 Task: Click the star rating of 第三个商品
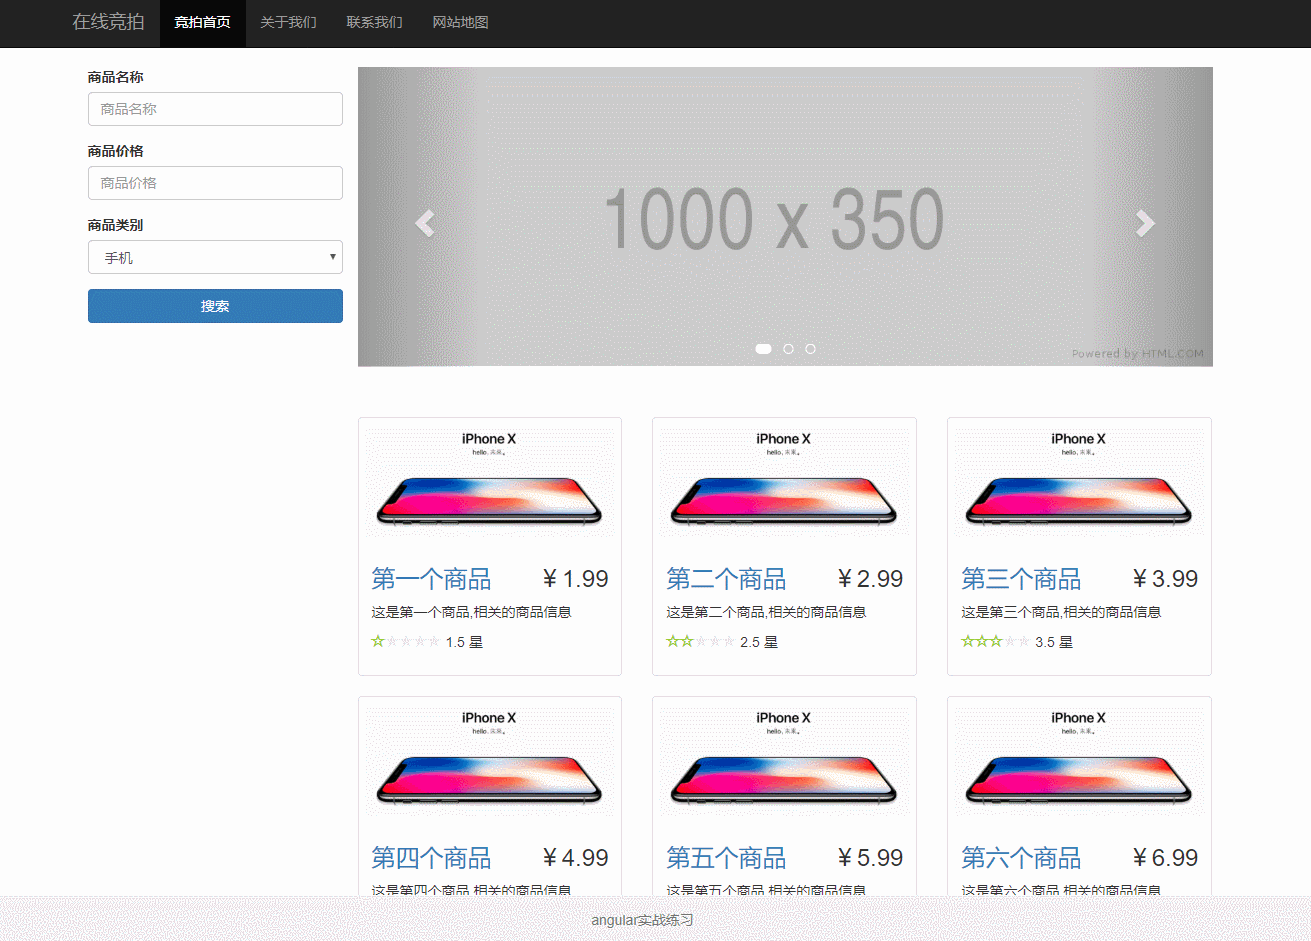tap(995, 642)
